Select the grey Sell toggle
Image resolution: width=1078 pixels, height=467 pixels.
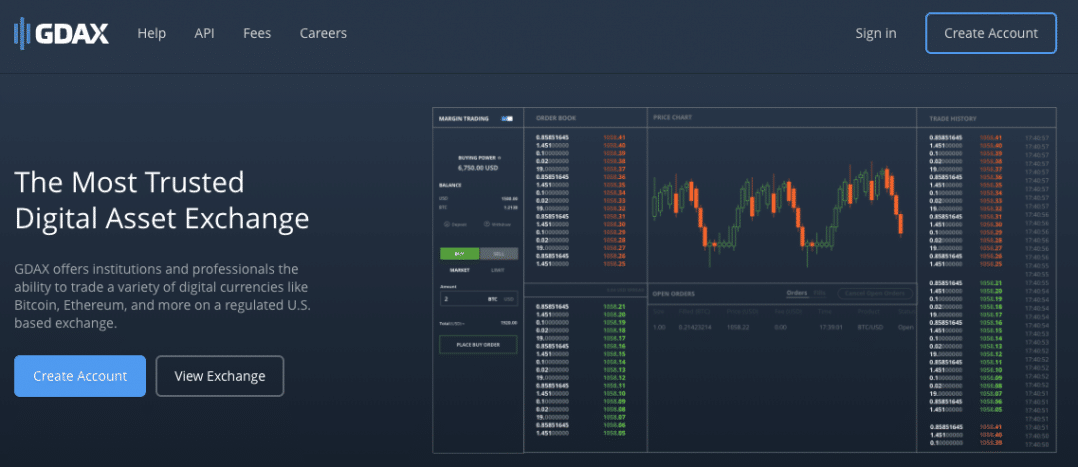pos(498,254)
